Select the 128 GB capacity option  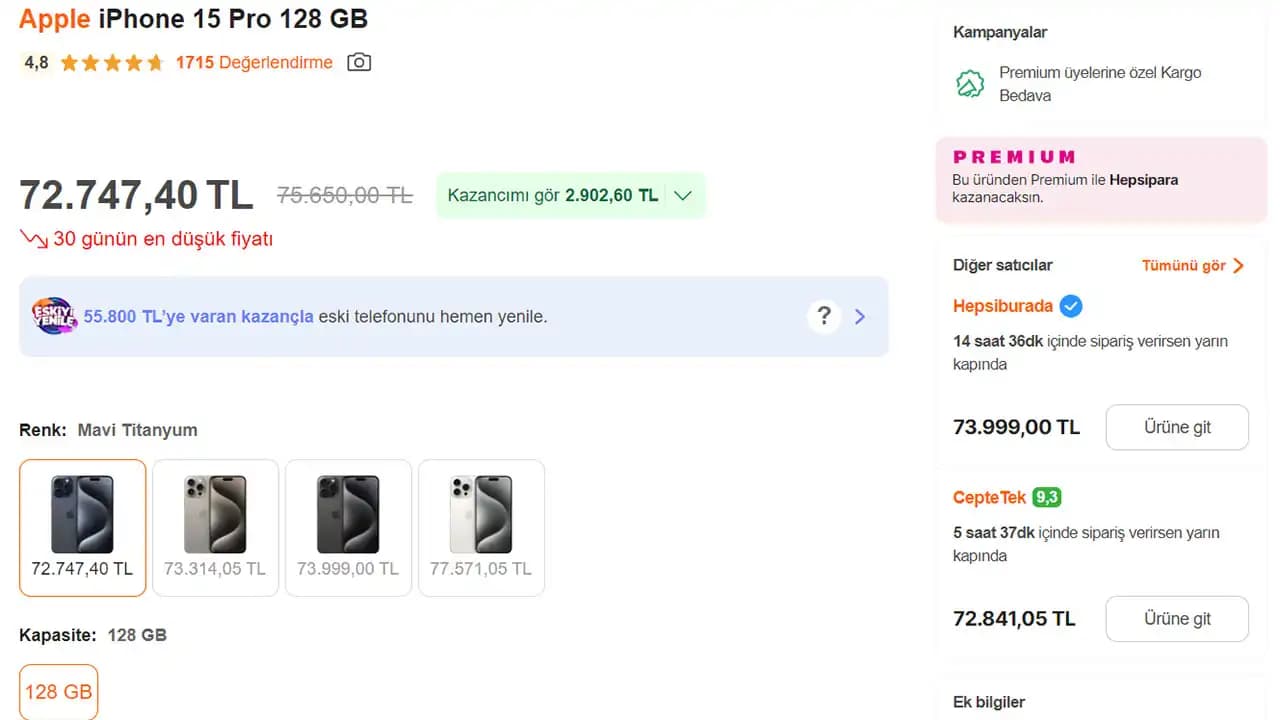[58, 692]
